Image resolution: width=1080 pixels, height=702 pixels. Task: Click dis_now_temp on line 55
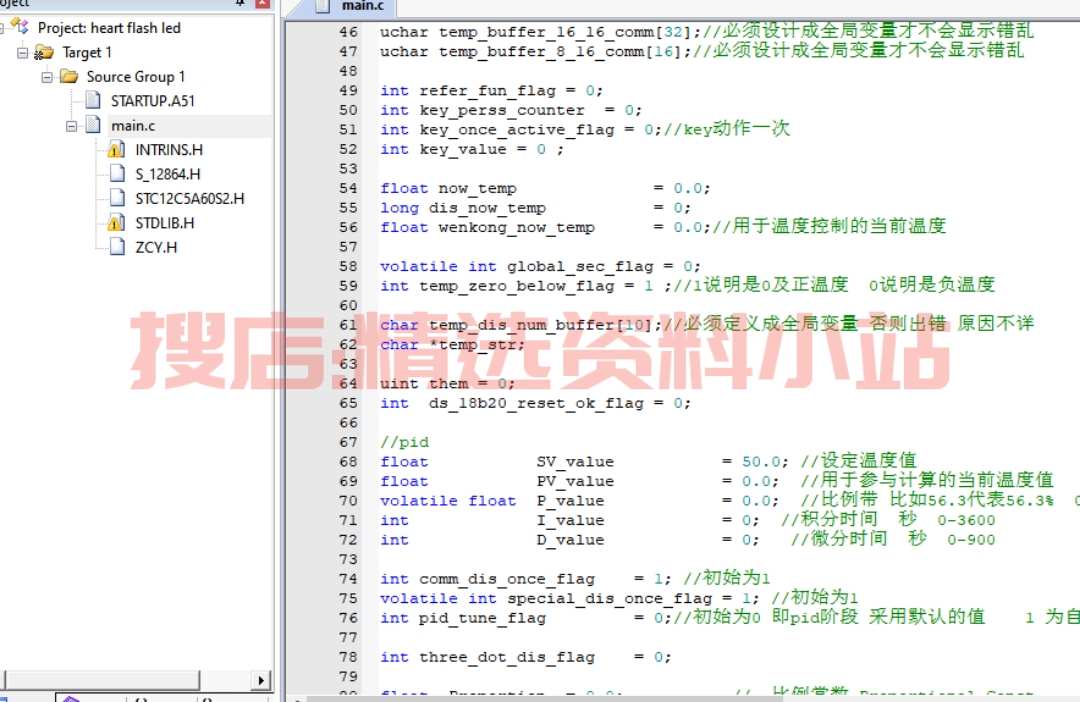coord(487,208)
